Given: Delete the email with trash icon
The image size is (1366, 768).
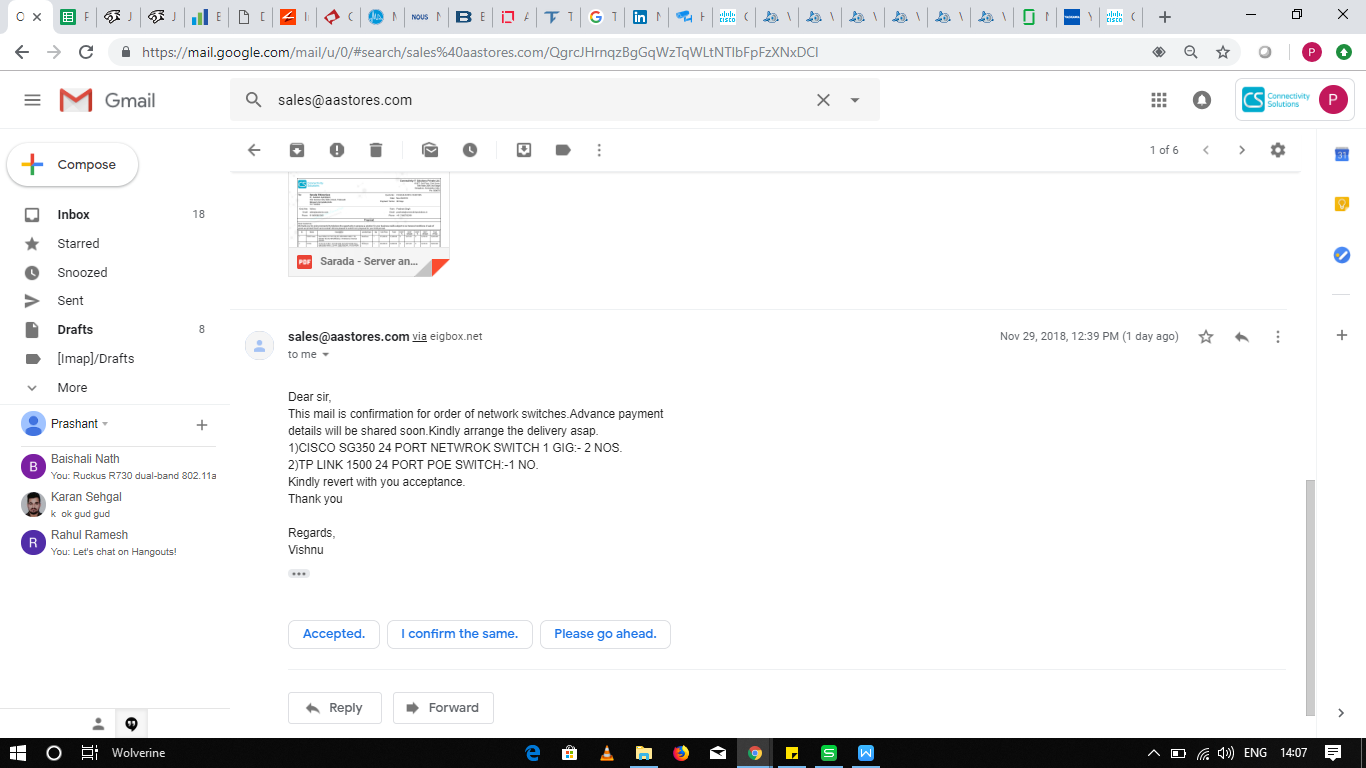Looking at the screenshot, I should [x=376, y=150].
